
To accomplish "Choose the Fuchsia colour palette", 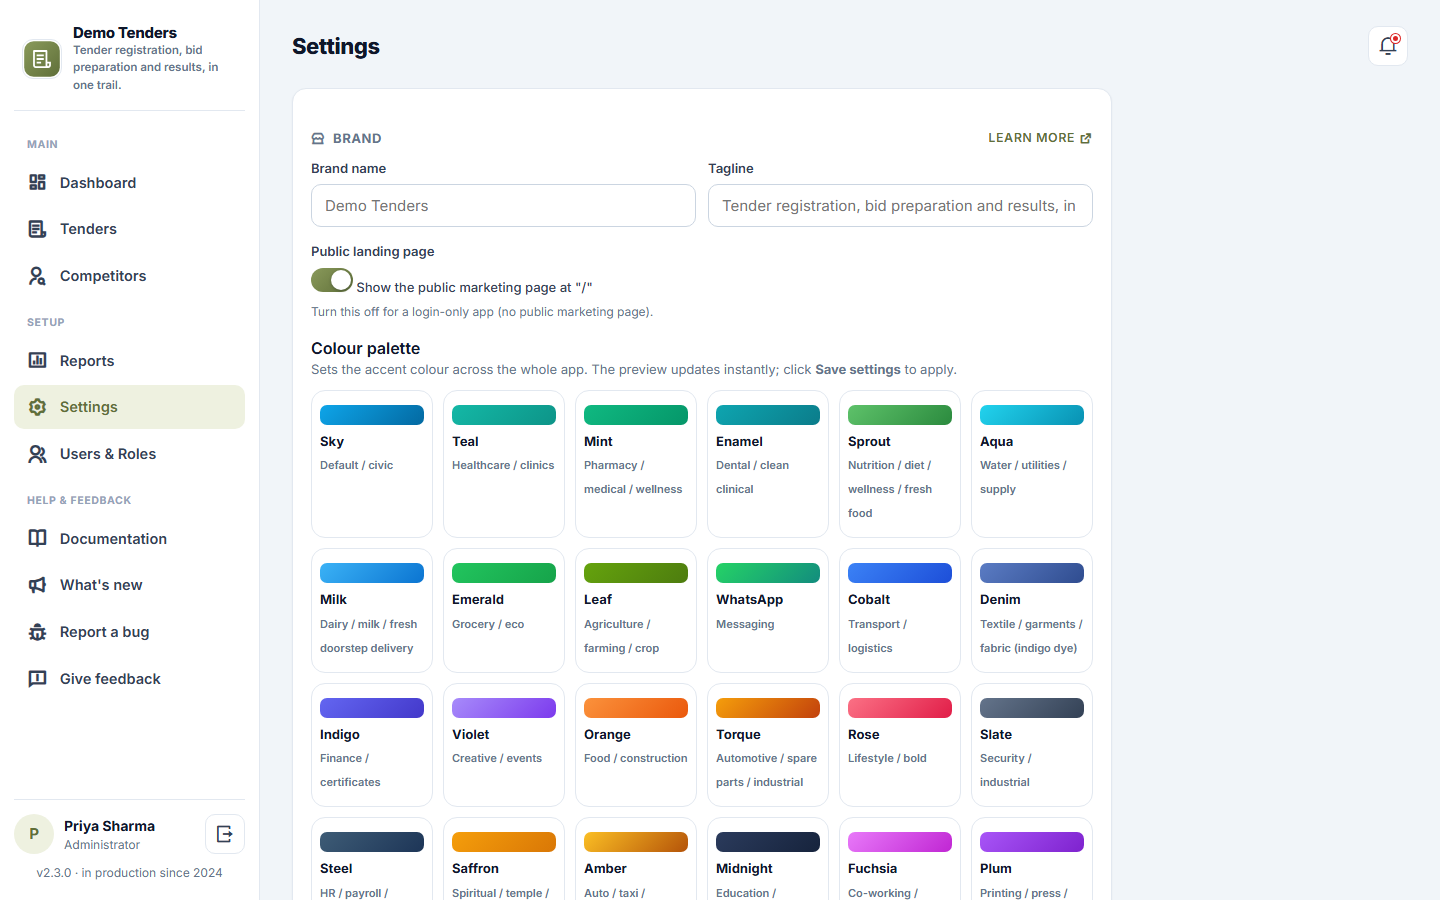I will pos(900,859).
